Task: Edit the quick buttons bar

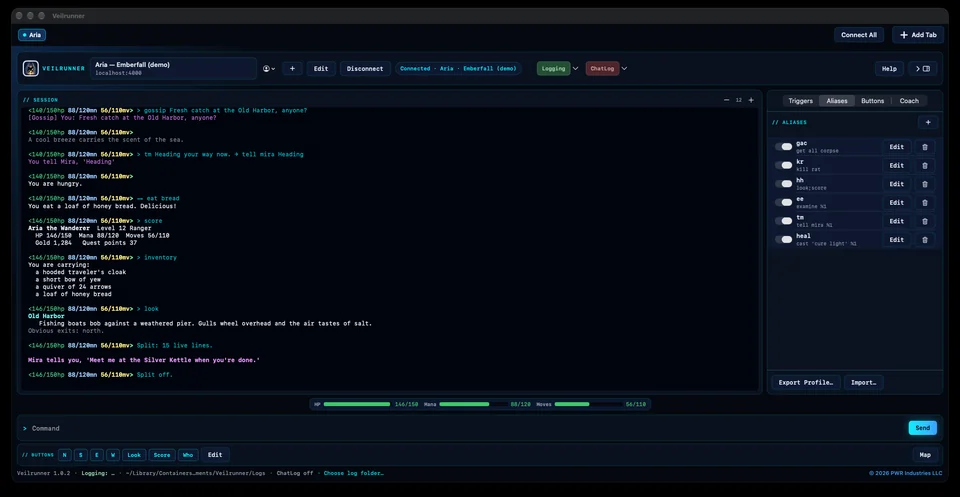Action: pos(215,455)
